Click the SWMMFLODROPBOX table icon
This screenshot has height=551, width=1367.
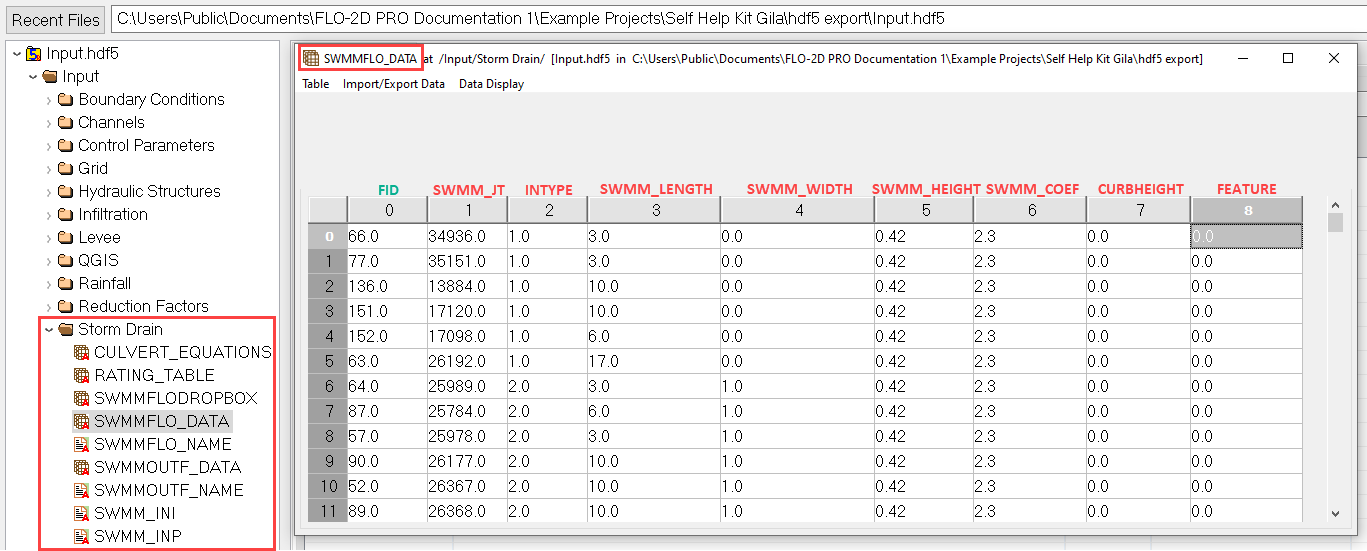click(82, 399)
